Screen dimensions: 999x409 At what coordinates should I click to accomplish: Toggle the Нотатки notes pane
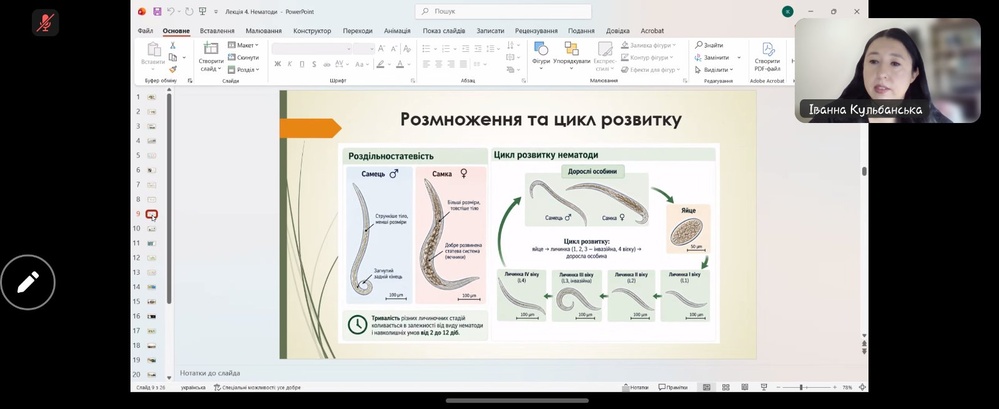[x=635, y=387]
